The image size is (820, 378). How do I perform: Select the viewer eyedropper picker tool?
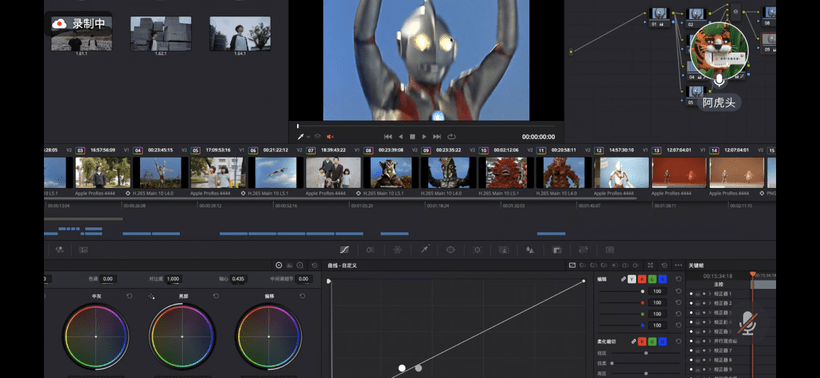coord(301,136)
